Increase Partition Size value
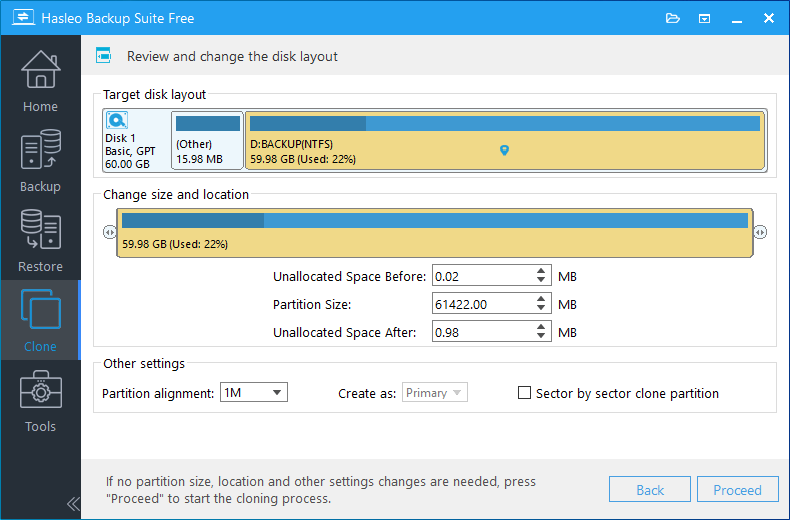 point(541,299)
